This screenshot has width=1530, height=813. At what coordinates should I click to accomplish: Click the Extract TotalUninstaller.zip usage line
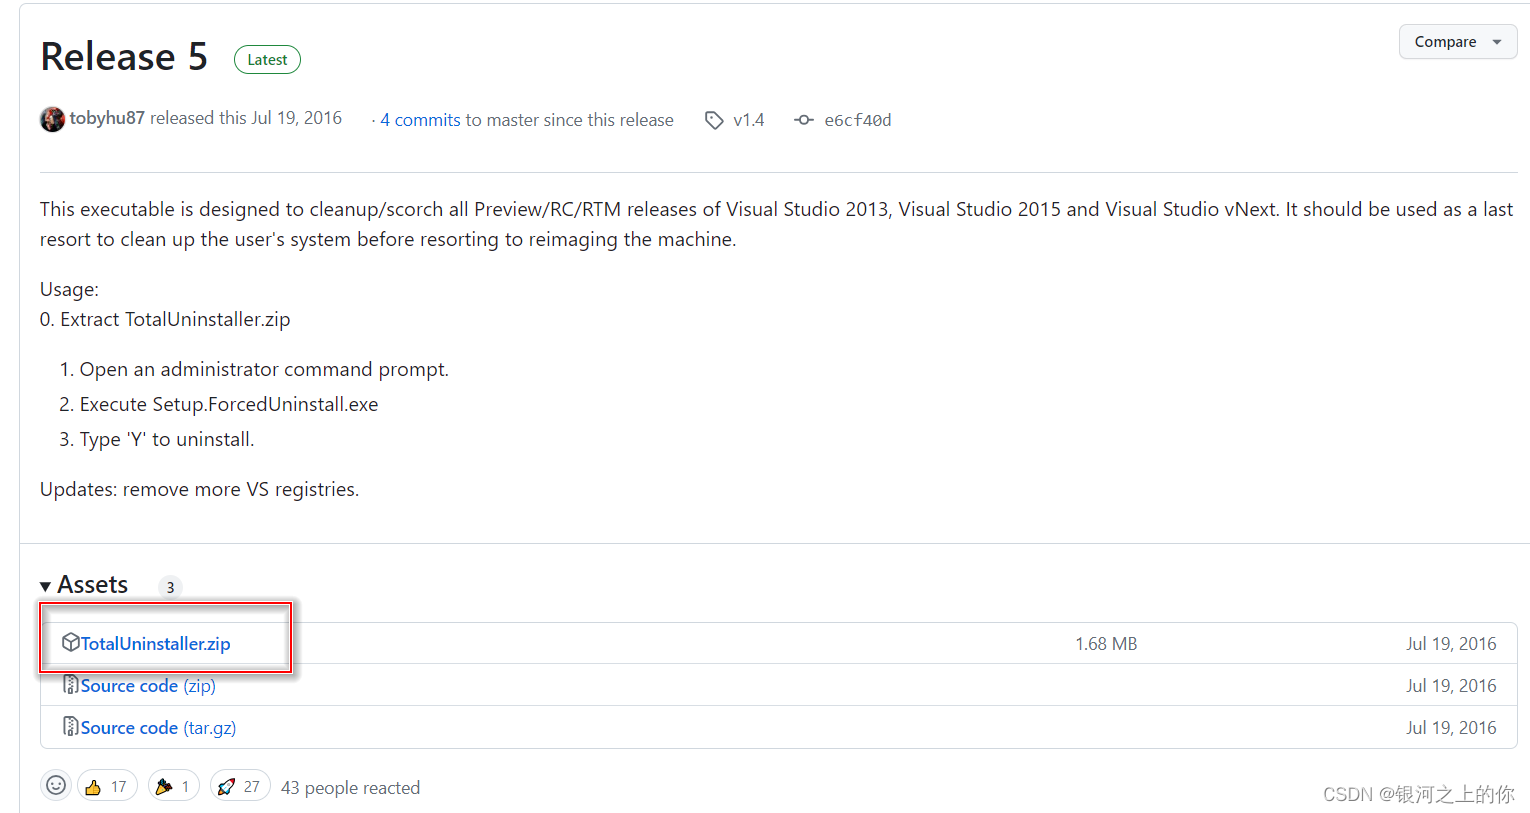click(x=165, y=319)
